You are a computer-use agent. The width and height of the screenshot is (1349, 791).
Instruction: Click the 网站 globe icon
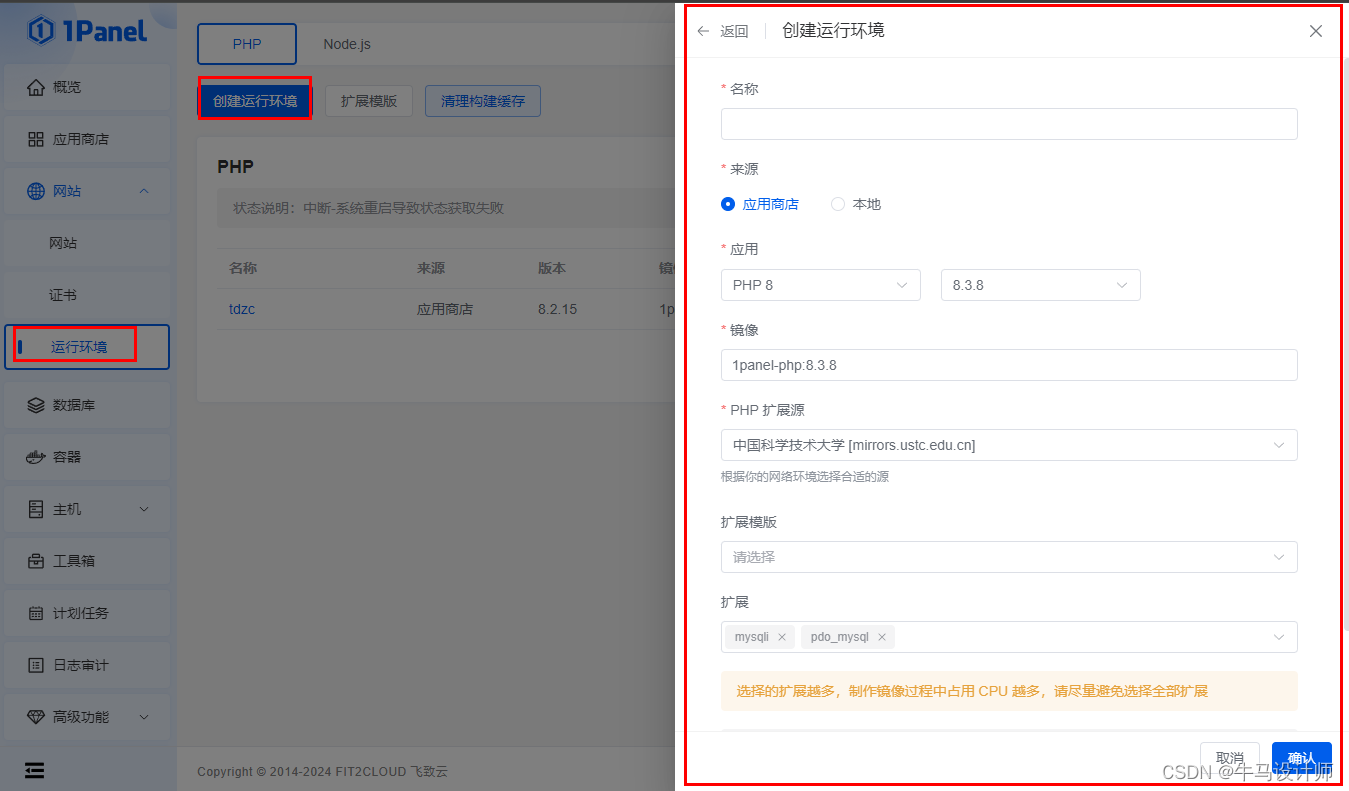36,191
